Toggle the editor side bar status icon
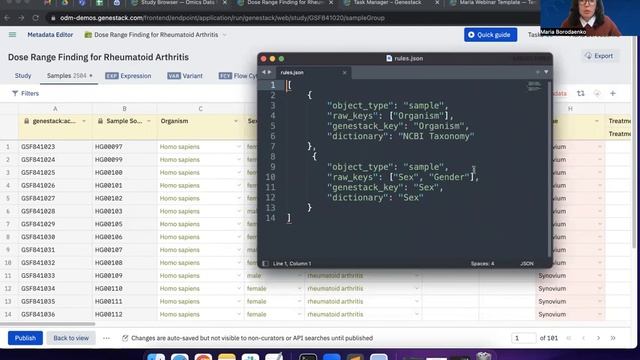Image resolution: width=640 pixels, height=360 pixels. point(265,264)
